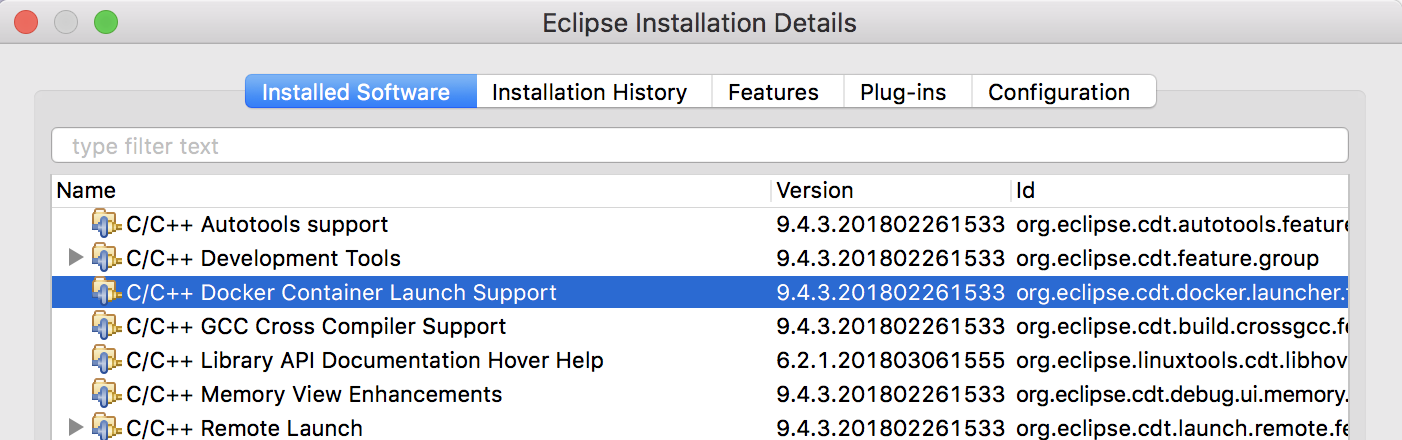The image size is (1402, 440).
Task: Click the type filter text field
Action: click(700, 146)
